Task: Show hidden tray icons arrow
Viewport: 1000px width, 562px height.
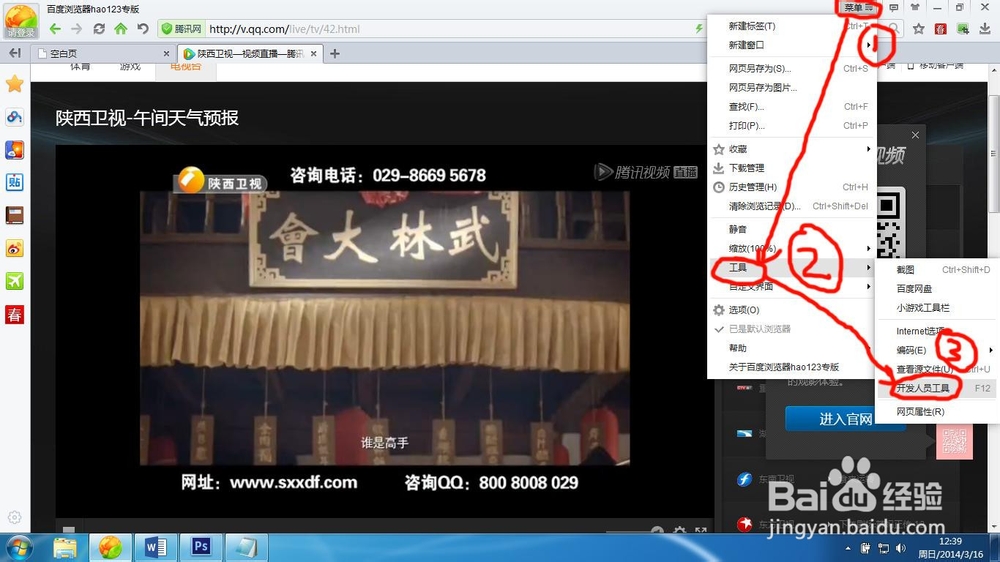Action: point(848,548)
